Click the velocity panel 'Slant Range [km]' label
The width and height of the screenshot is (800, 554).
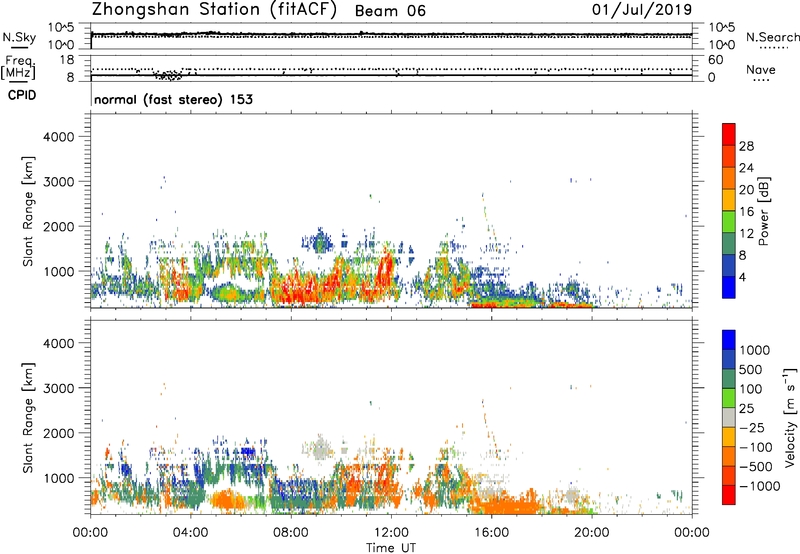(28, 418)
